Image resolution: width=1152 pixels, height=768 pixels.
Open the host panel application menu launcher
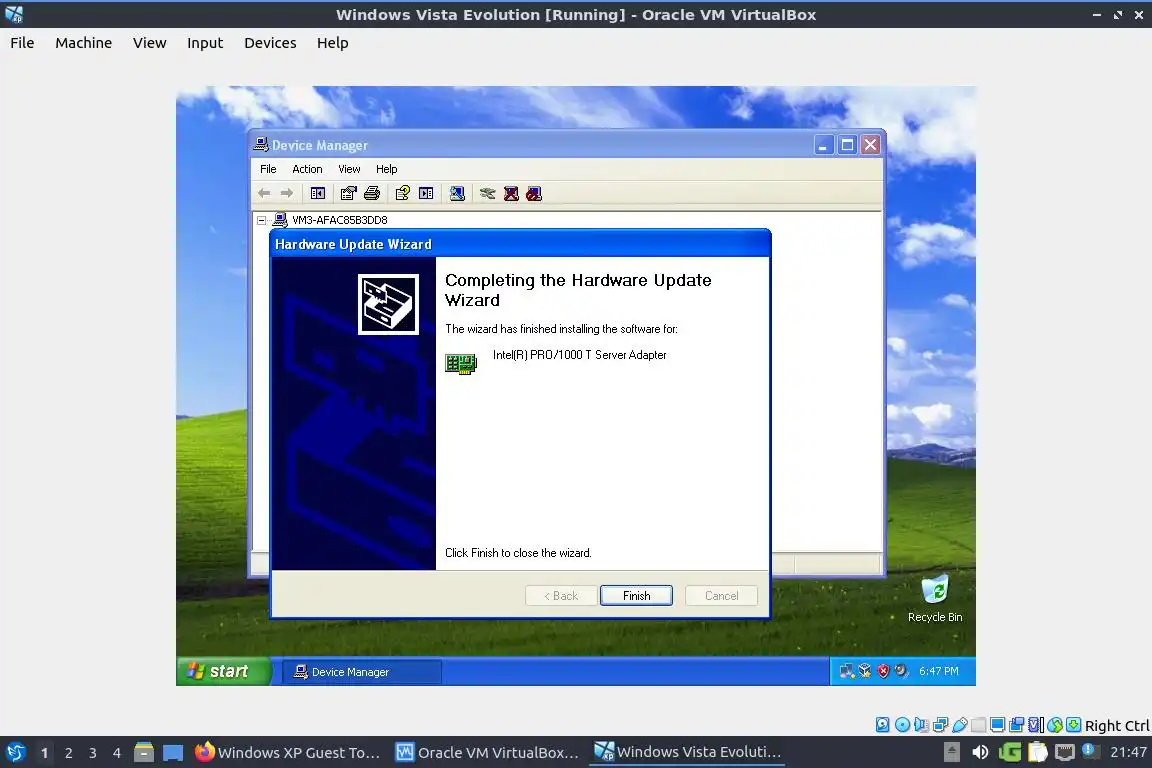tap(15, 752)
